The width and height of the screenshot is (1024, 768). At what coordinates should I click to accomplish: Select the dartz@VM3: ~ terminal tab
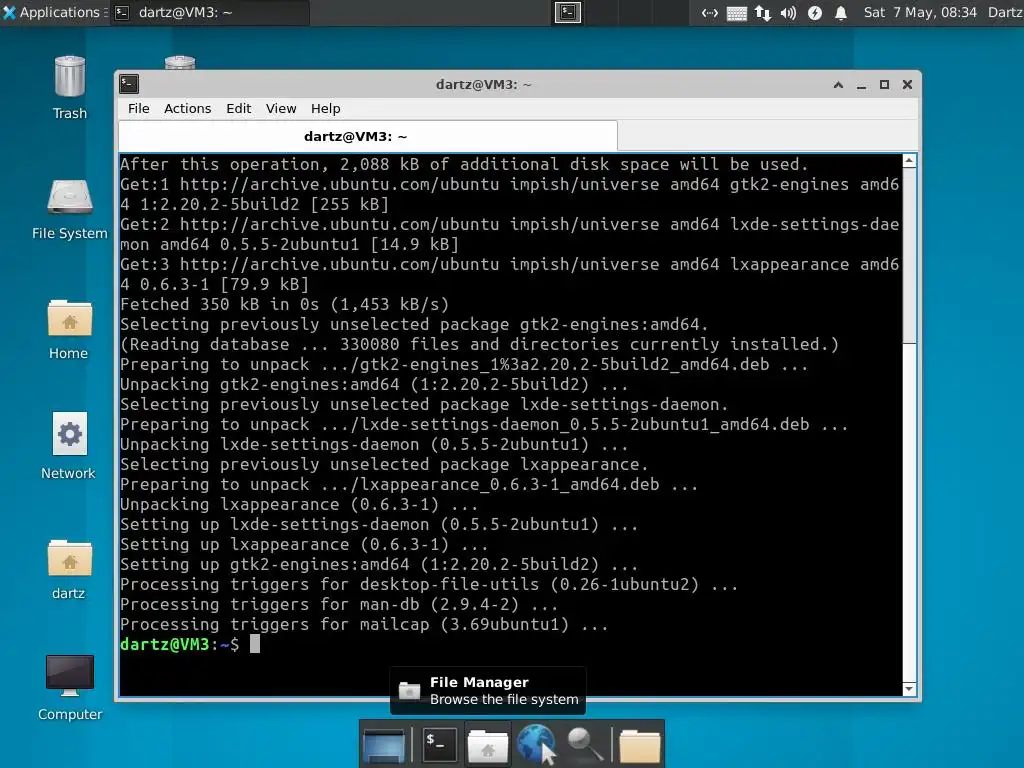[368, 136]
